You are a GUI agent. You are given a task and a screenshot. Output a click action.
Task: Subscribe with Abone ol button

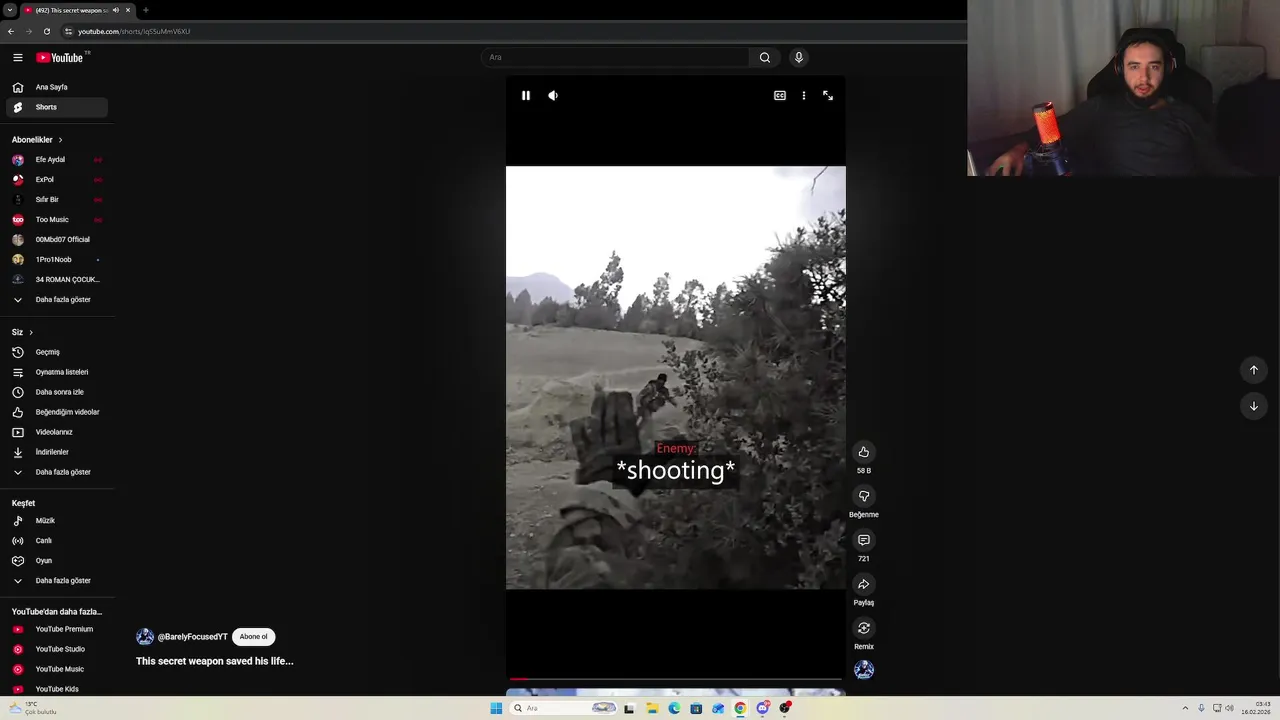(x=253, y=637)
